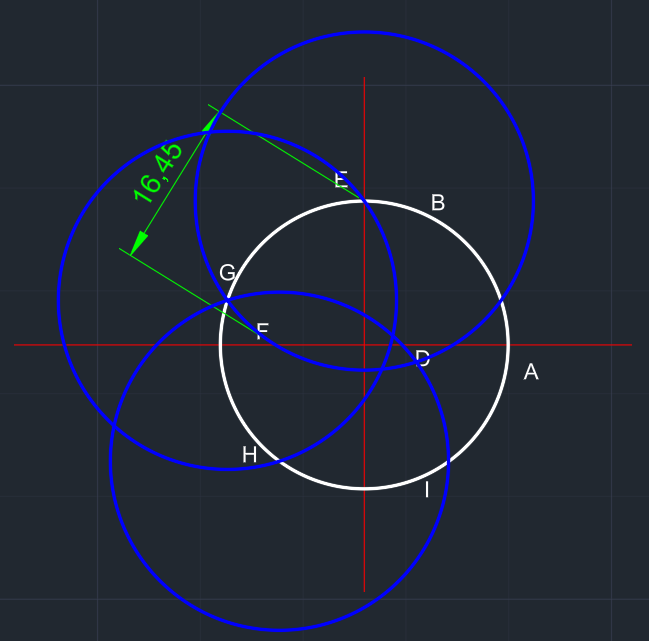Image resolution: width=649 pixels, height=641 pixels.
Task: Click the point label E
Action: [341, 180]
